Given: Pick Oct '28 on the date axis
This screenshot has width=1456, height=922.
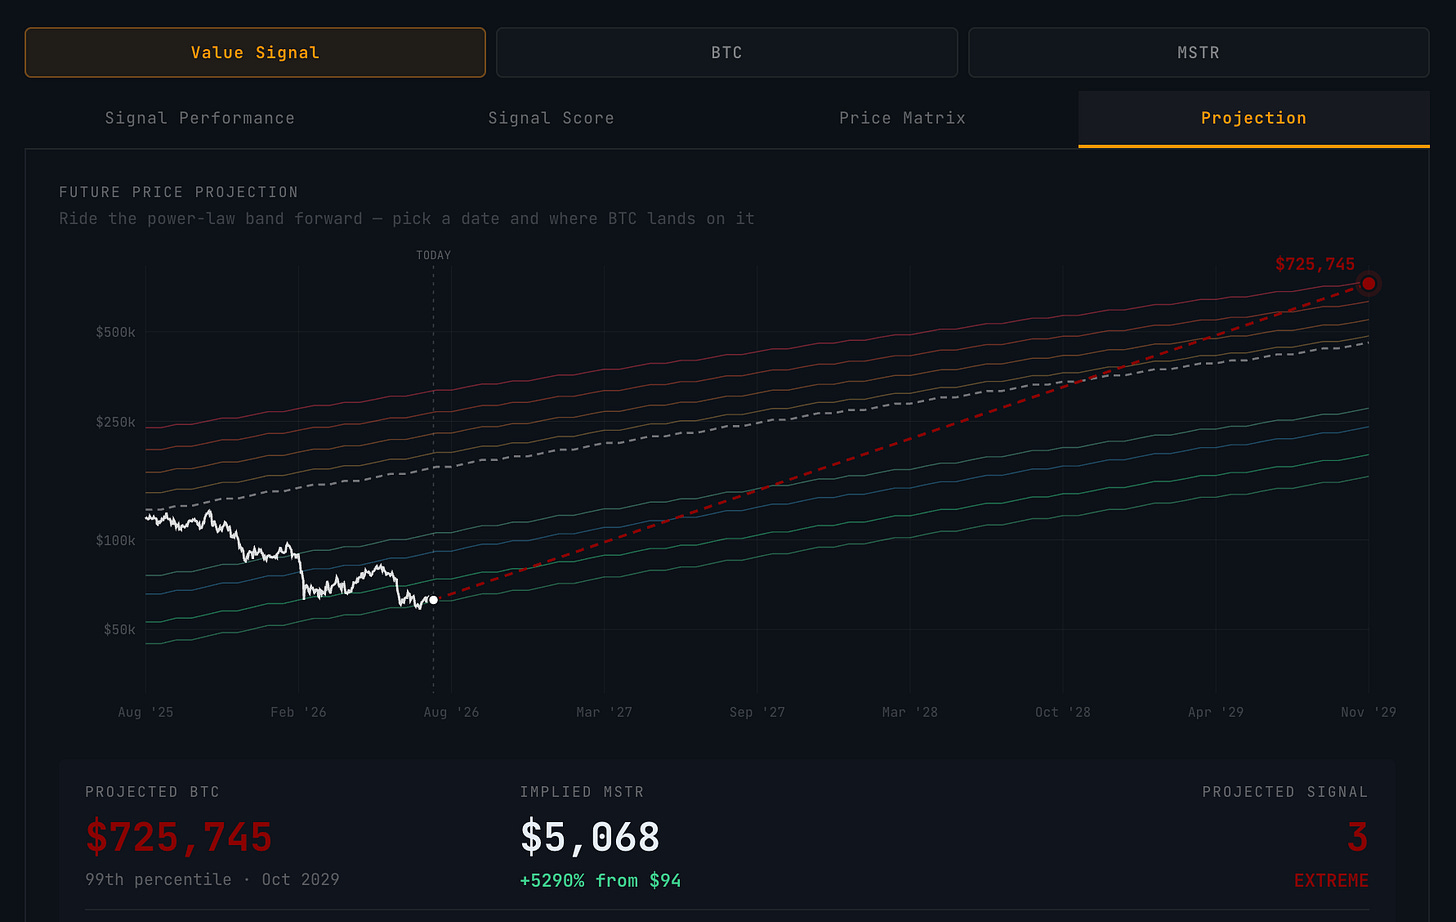Looking at the screenshot, I should coord(1063,712).
